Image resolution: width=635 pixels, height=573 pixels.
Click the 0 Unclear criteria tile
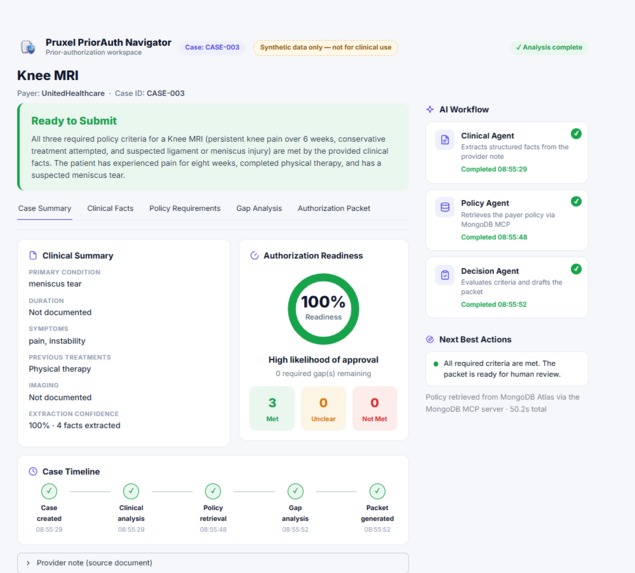pos(323,408)
